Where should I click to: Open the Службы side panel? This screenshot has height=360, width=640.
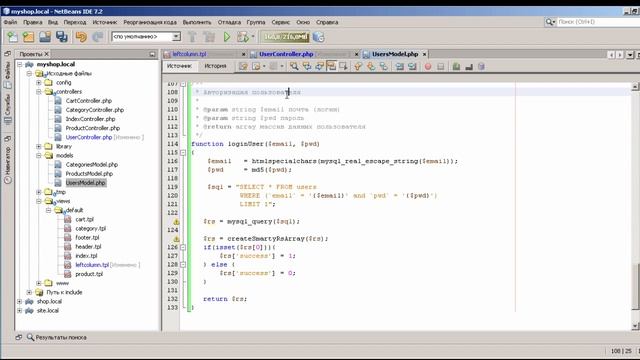tap(8, 108)
